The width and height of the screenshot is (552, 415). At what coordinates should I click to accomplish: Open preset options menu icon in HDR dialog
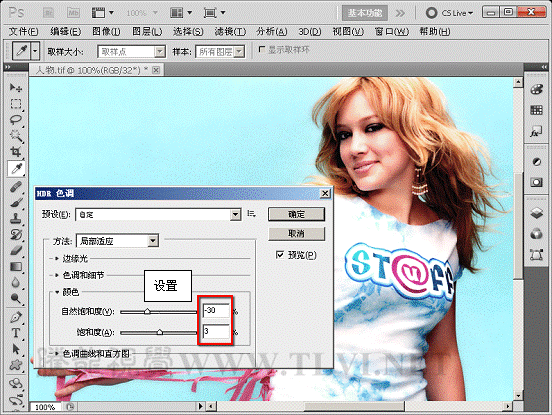click(251, 214)
